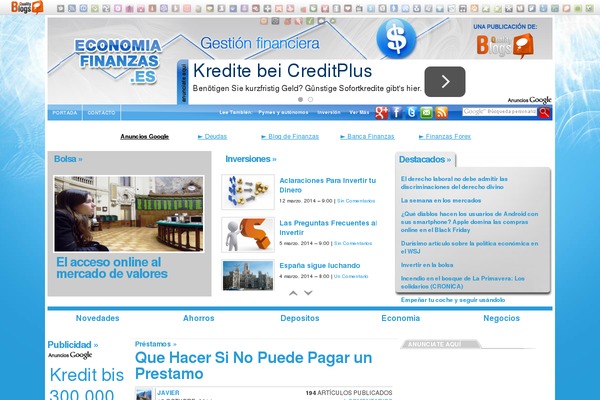The image size is (600, 400).
Task: Switch to the Ahorros tab
Action: pyautogui.click(x=199, y=318)
